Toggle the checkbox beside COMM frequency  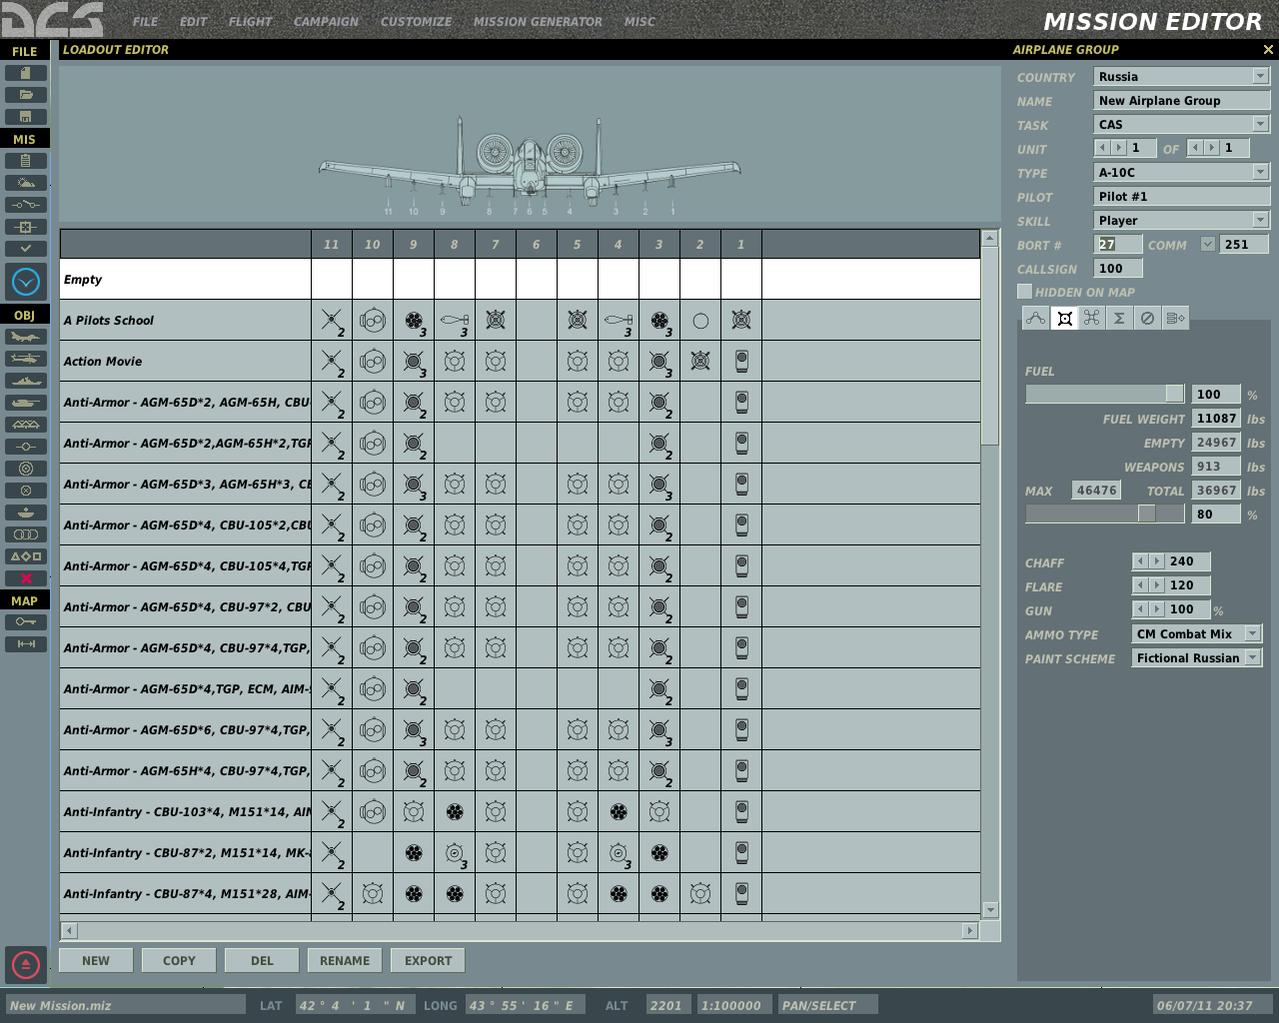coord(1208,244)
